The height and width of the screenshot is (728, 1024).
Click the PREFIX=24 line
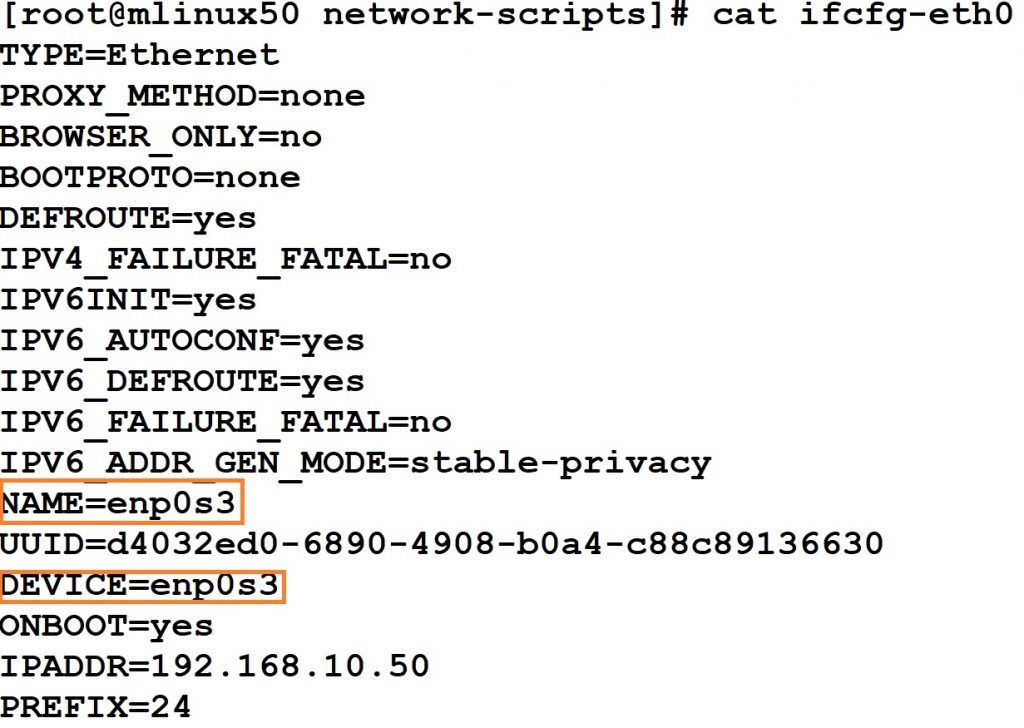click(x=95, y=707)
